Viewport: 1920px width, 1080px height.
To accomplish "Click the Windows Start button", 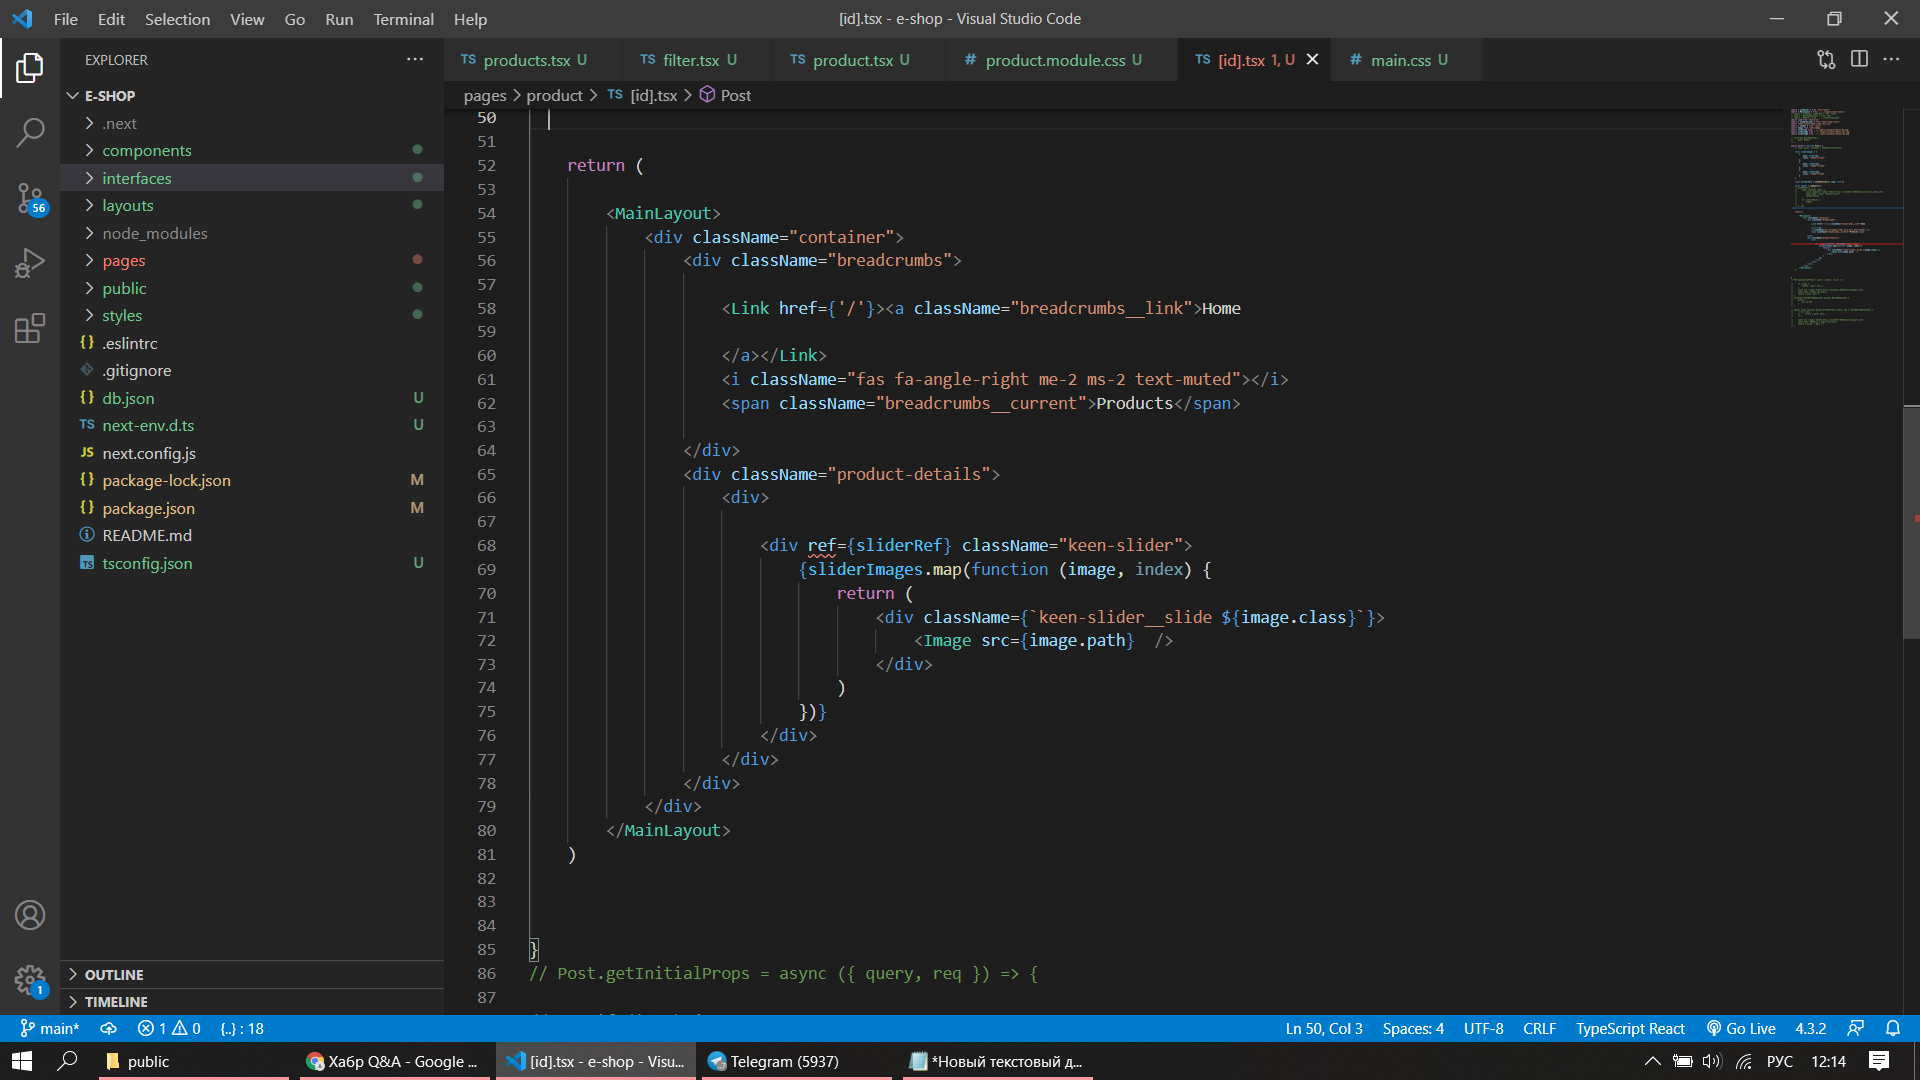I will tap(22, 1061).
